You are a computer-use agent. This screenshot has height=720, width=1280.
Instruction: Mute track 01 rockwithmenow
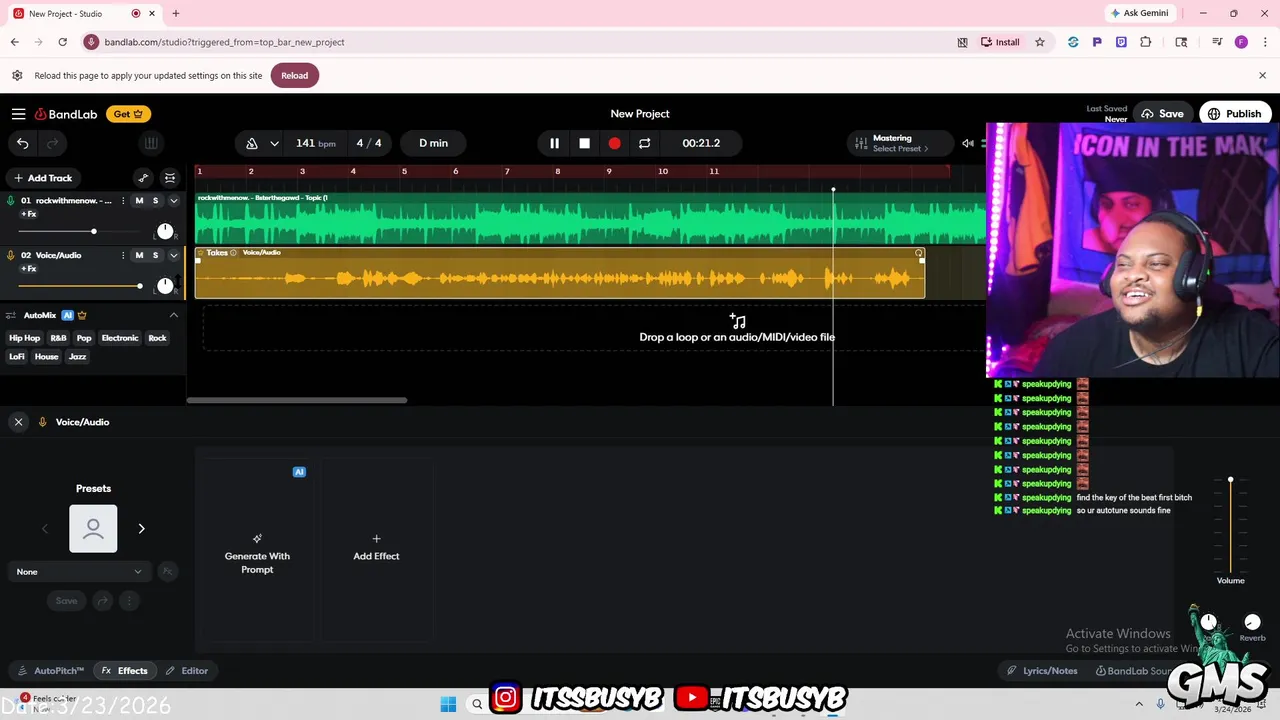[x=139, y=201]
